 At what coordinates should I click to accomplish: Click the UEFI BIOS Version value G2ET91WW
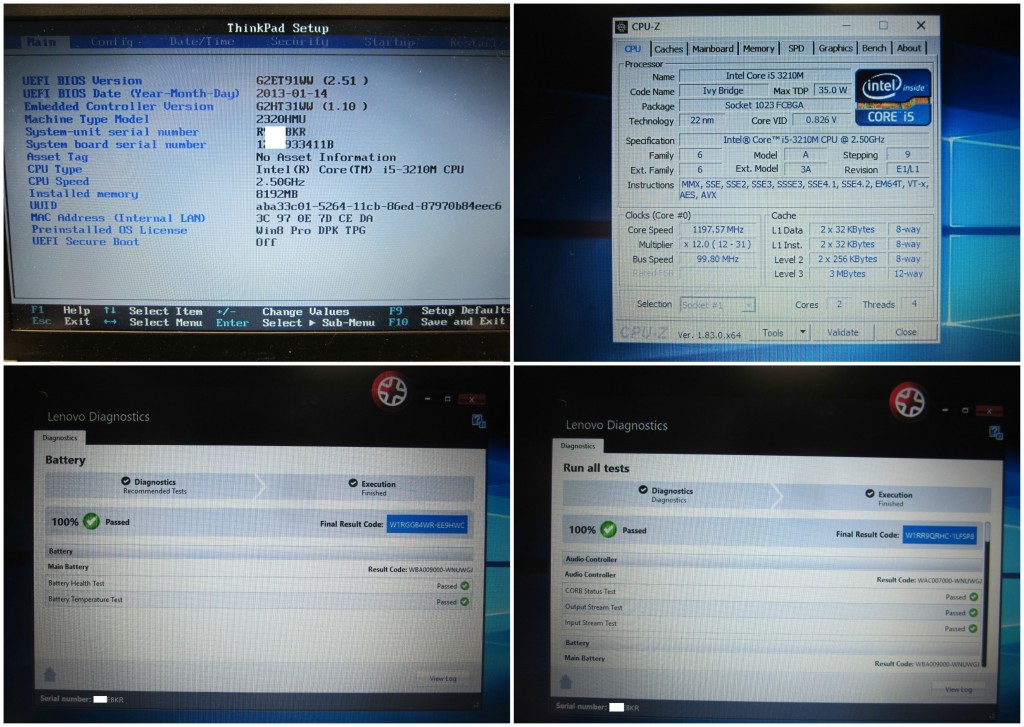point(312,81)
